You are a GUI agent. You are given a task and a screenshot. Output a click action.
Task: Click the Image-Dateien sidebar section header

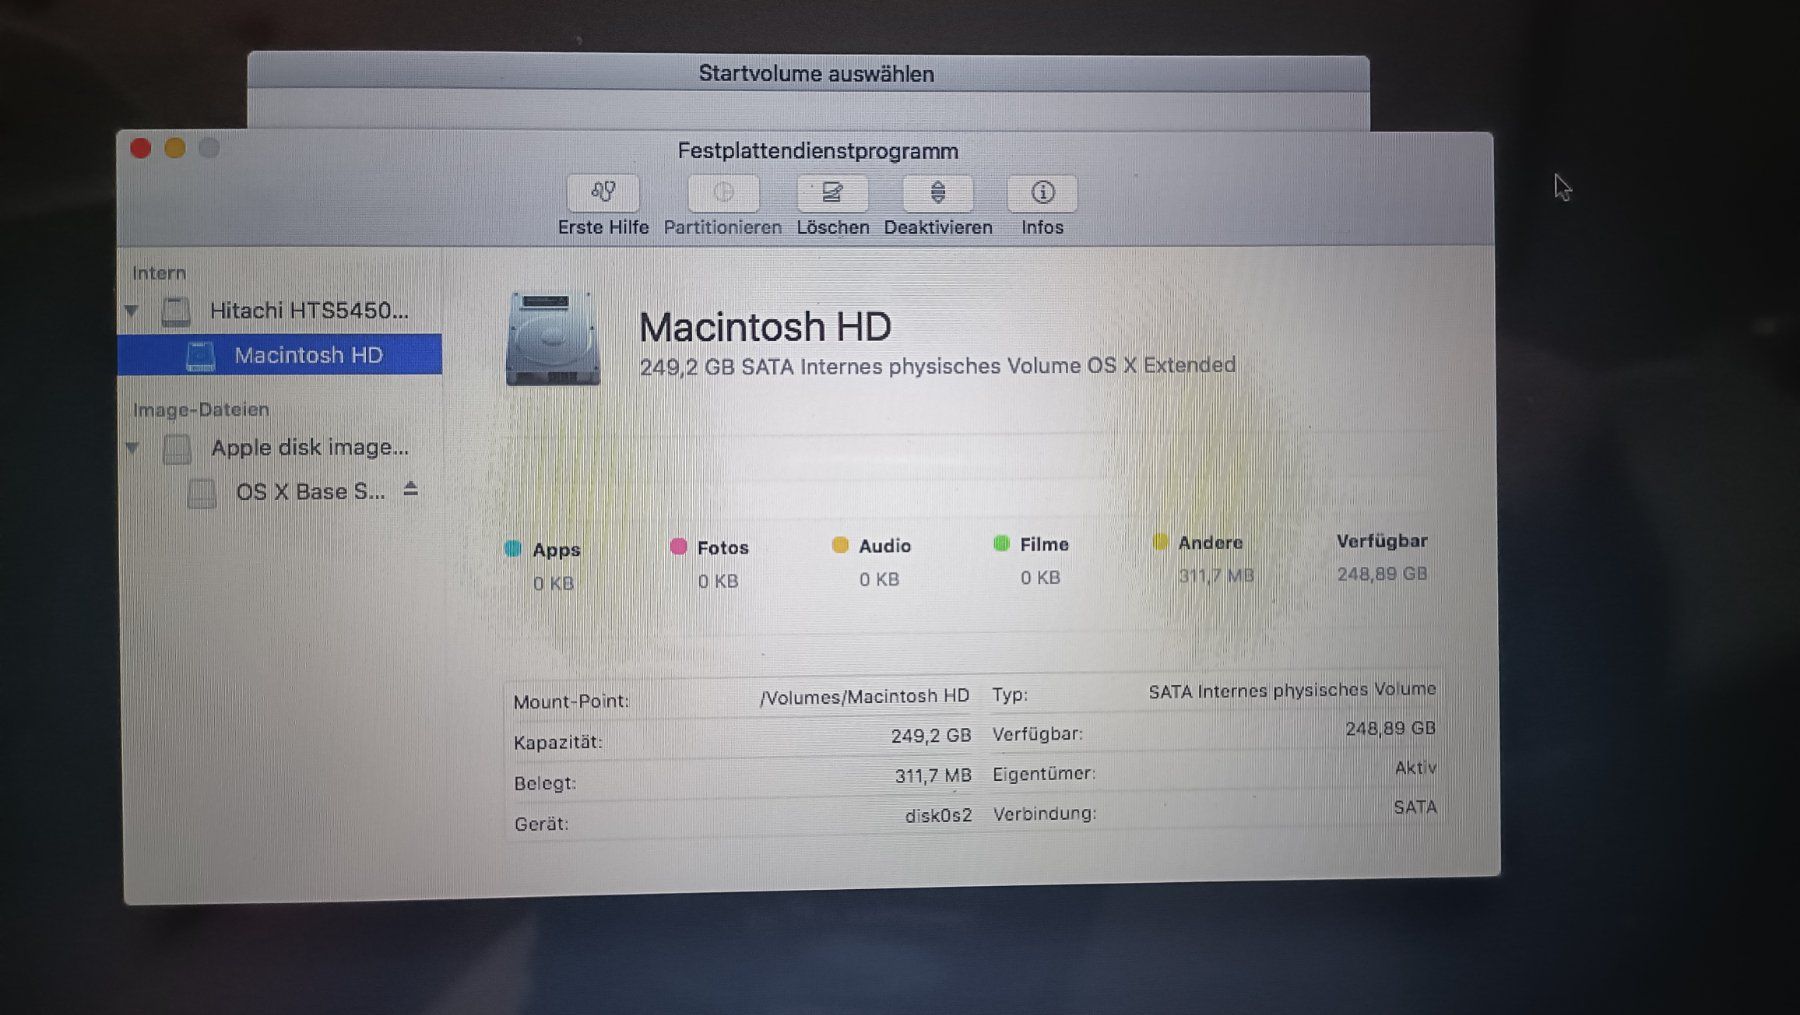(201, 410)
